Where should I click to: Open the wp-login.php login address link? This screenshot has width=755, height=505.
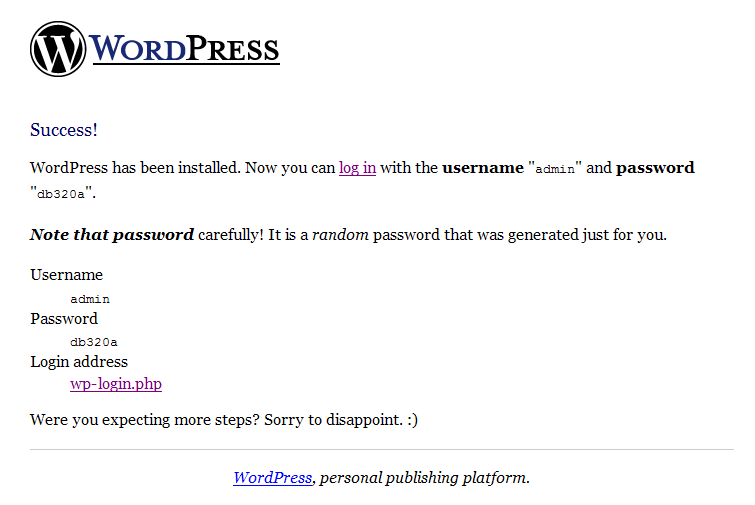116,384
